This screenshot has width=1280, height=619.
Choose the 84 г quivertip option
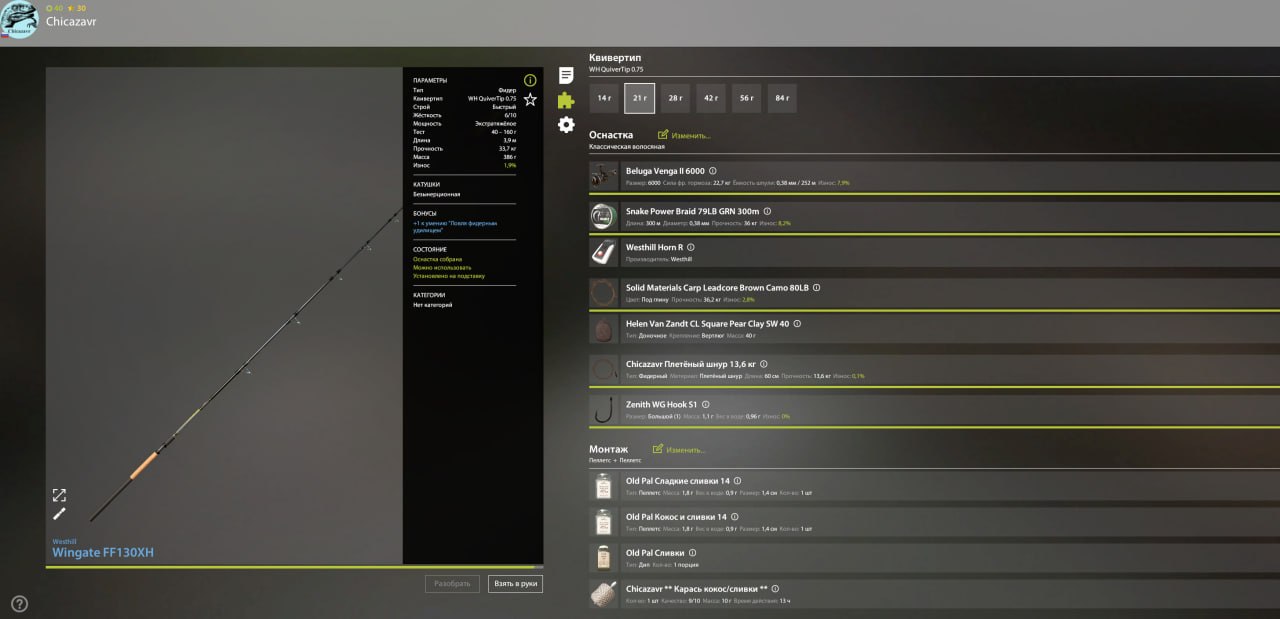[782, 98]
